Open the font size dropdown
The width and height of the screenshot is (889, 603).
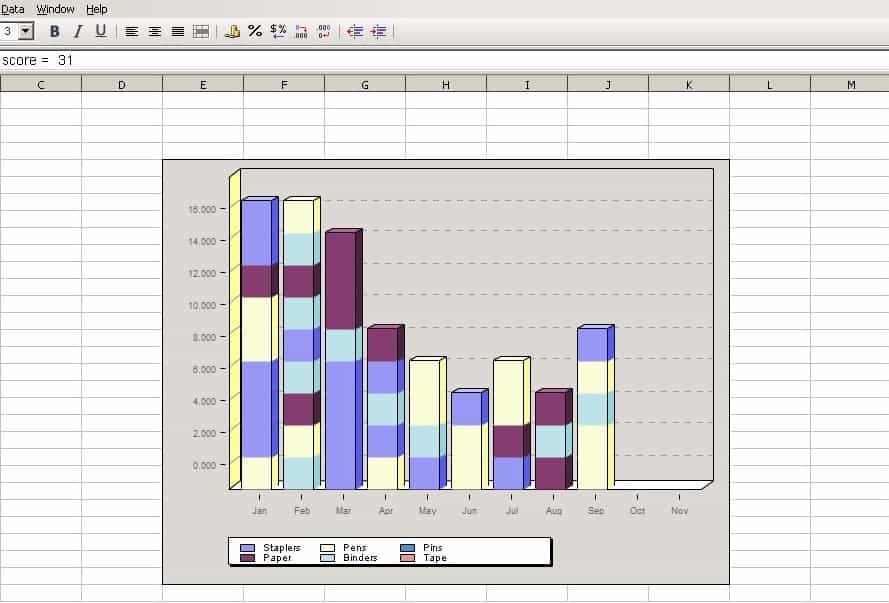[26, 31]
